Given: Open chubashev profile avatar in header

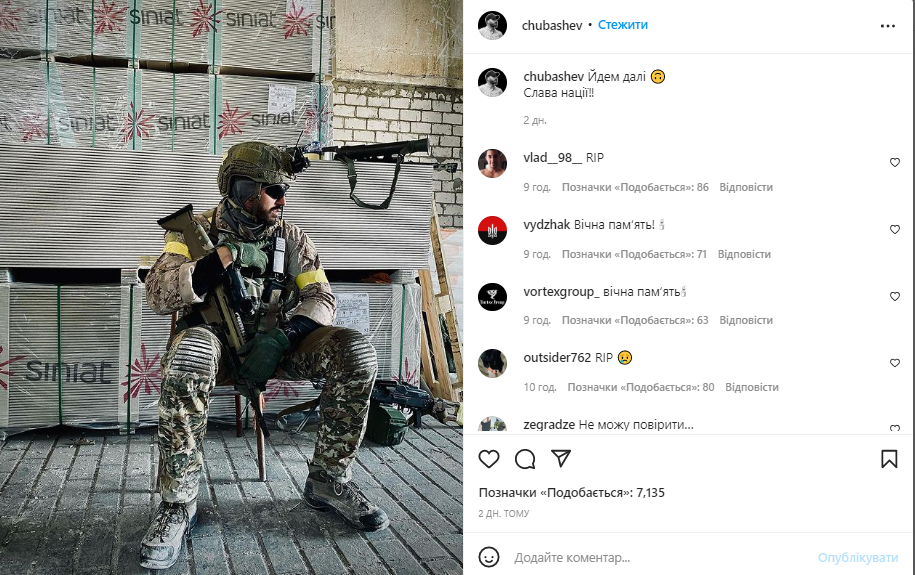Looking at the screenshot, I should 493,25.
